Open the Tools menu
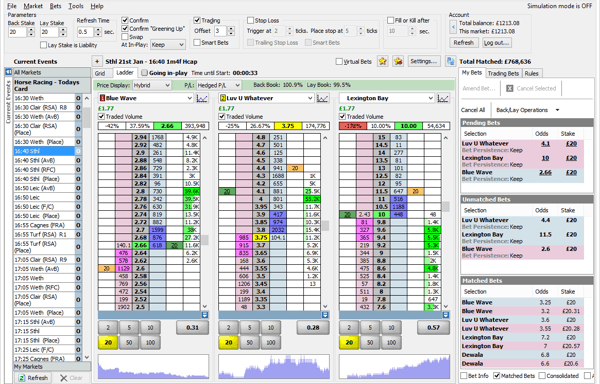This screenshot has height=384, width=600. (76, 6)
